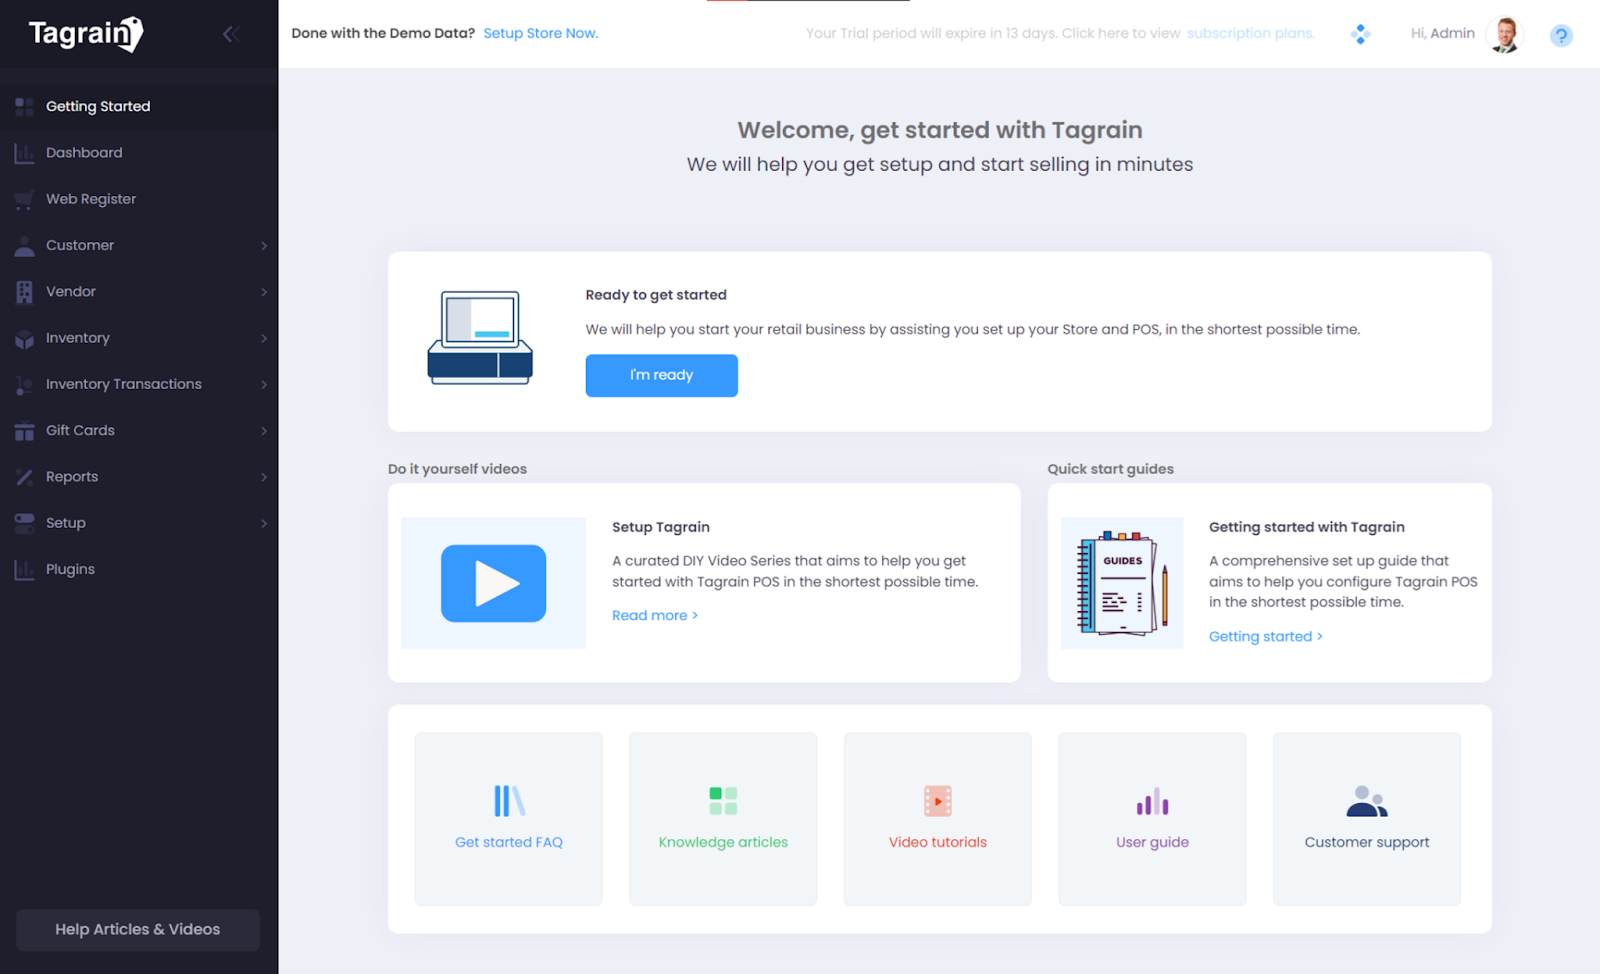The width and height of the screenshot is (1600, 974).
Task: Click the User guide bar chart icon
Action: tap(1152, 801)
